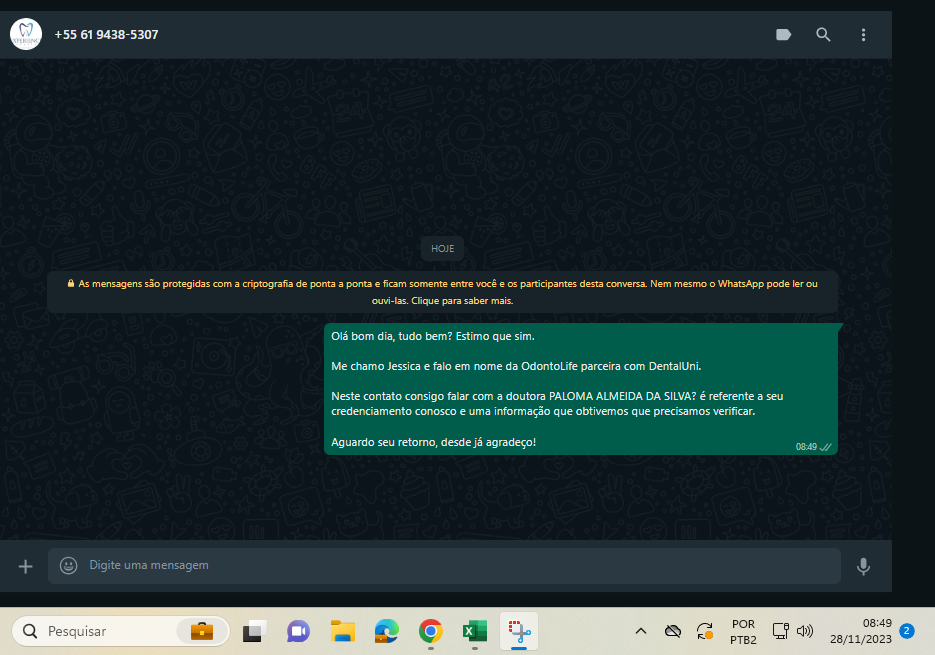
Task: Search messages with the magnifier icon
Action: pyautogui.click(x=823, y=35)
